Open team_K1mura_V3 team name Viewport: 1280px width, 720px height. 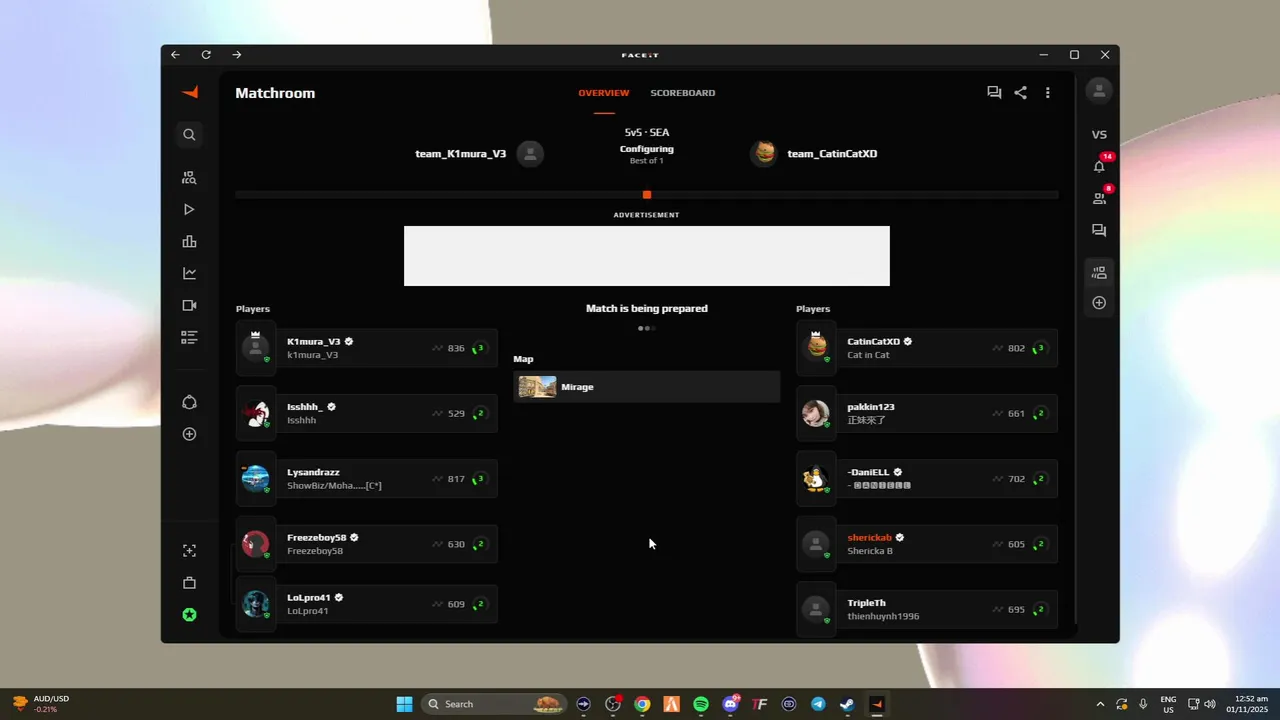(x=461, y=154)
